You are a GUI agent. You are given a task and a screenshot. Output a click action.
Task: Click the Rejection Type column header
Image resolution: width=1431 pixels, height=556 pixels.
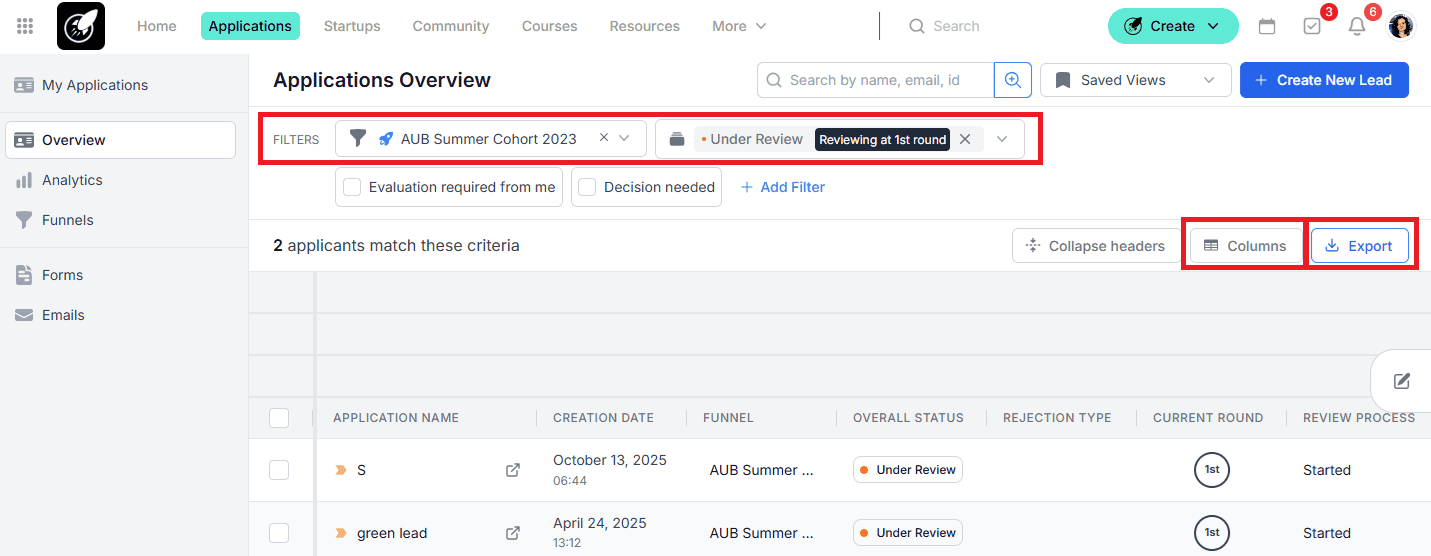(1057, 418)
